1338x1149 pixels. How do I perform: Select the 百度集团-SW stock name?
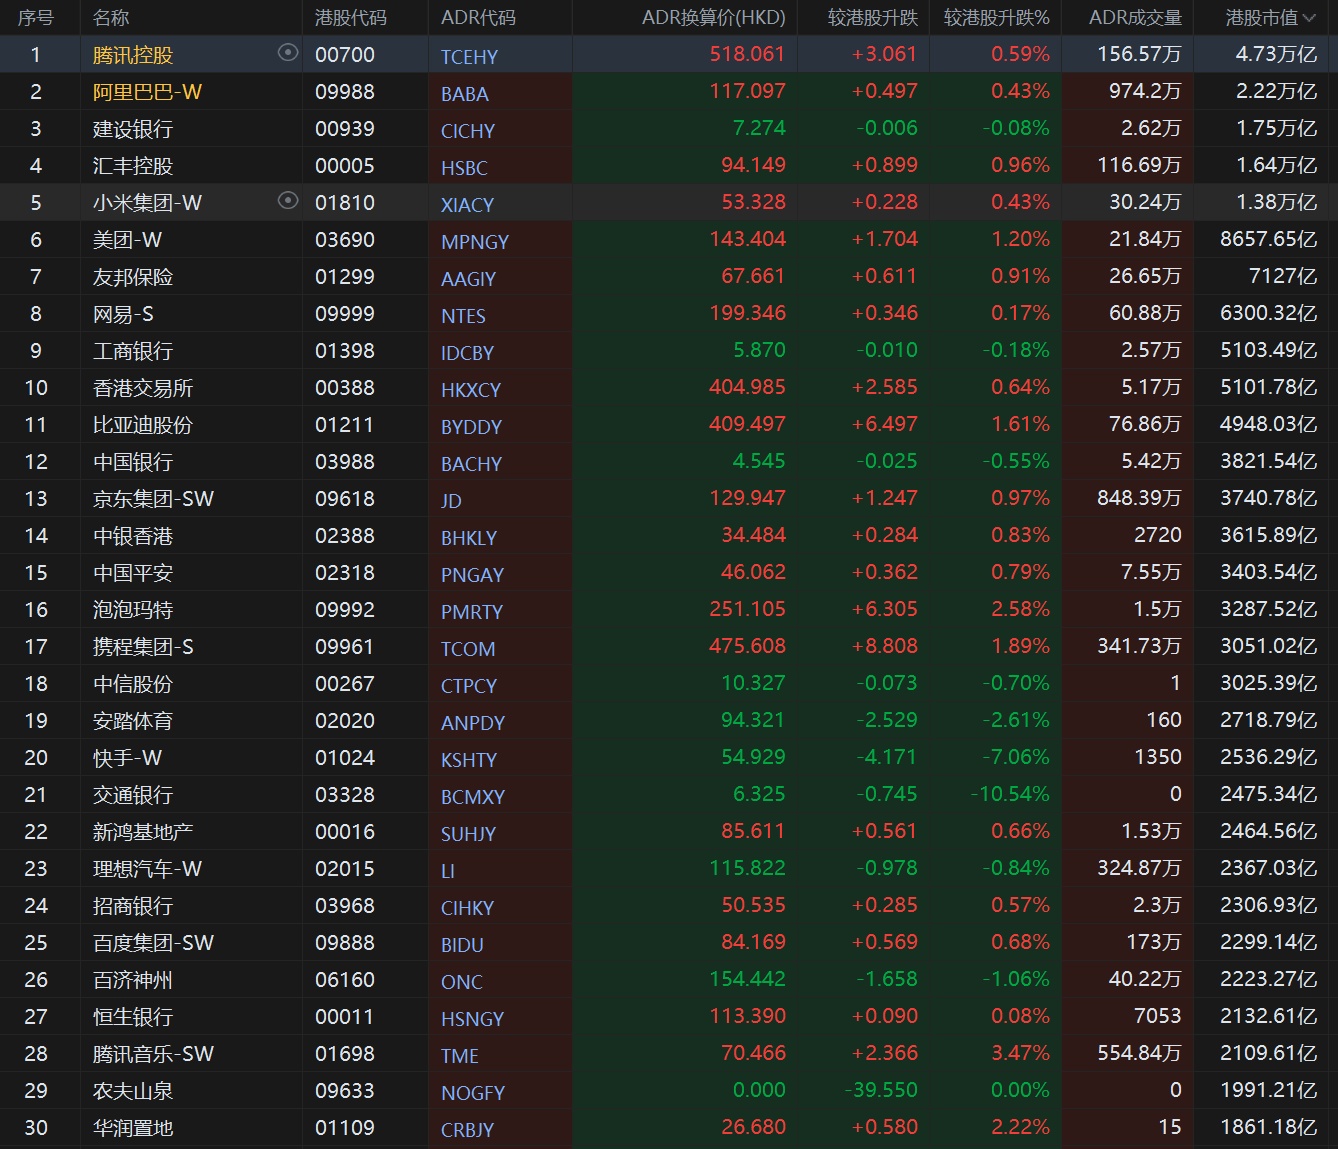point(153,943)
